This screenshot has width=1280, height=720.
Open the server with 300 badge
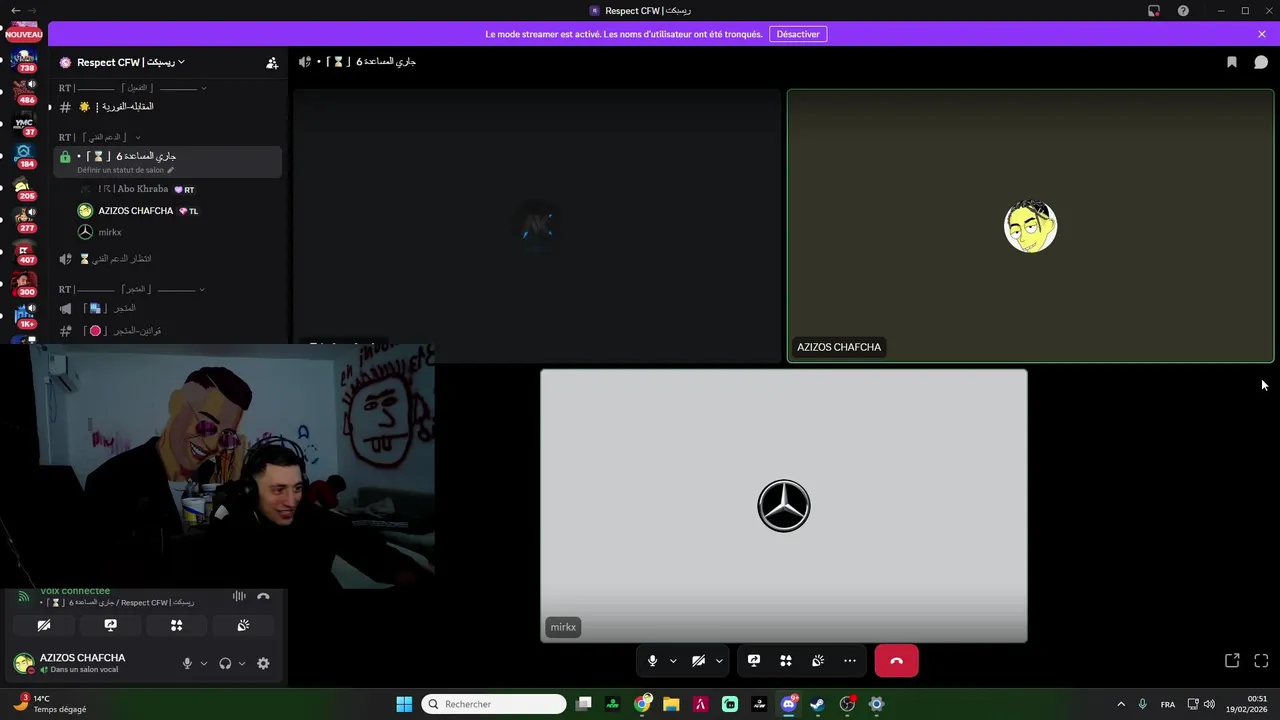(x=24, y=284)
